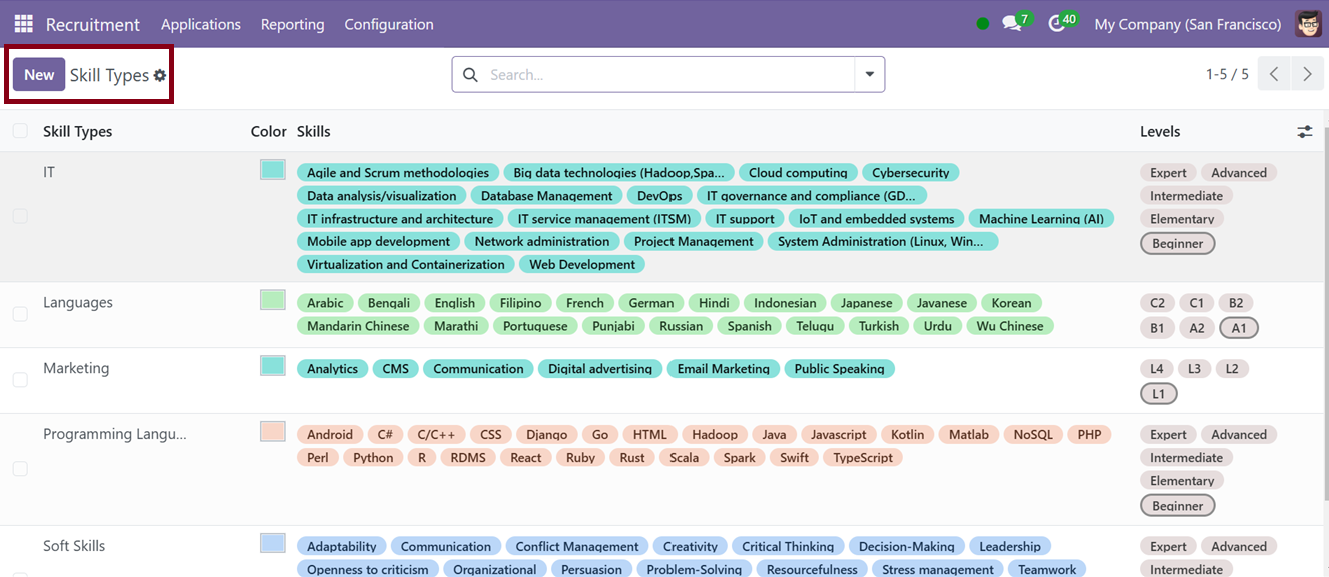Tick the checkbox for the Marketing row
Viewport: 1329px width, 577px height.
[x=20, y=380]
